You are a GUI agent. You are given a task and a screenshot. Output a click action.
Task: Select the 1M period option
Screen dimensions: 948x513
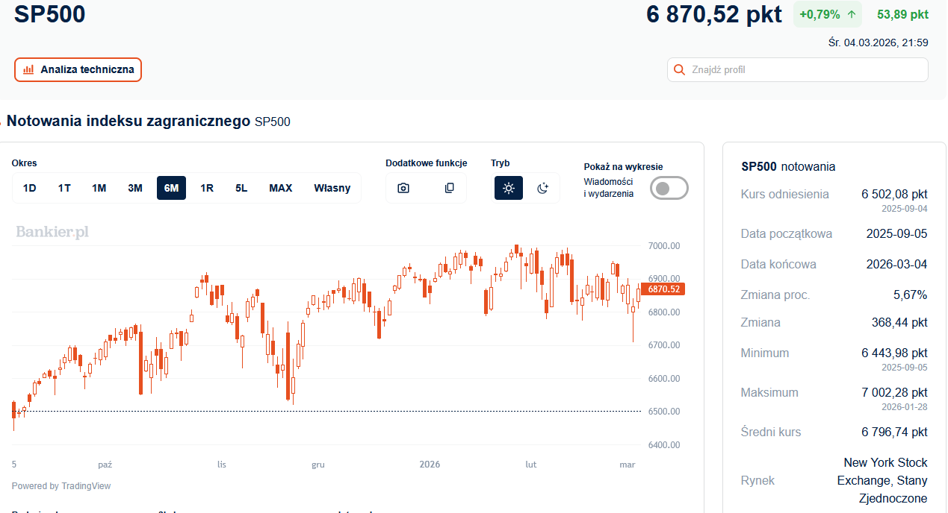pyautogui.click(x=99, y=188)
